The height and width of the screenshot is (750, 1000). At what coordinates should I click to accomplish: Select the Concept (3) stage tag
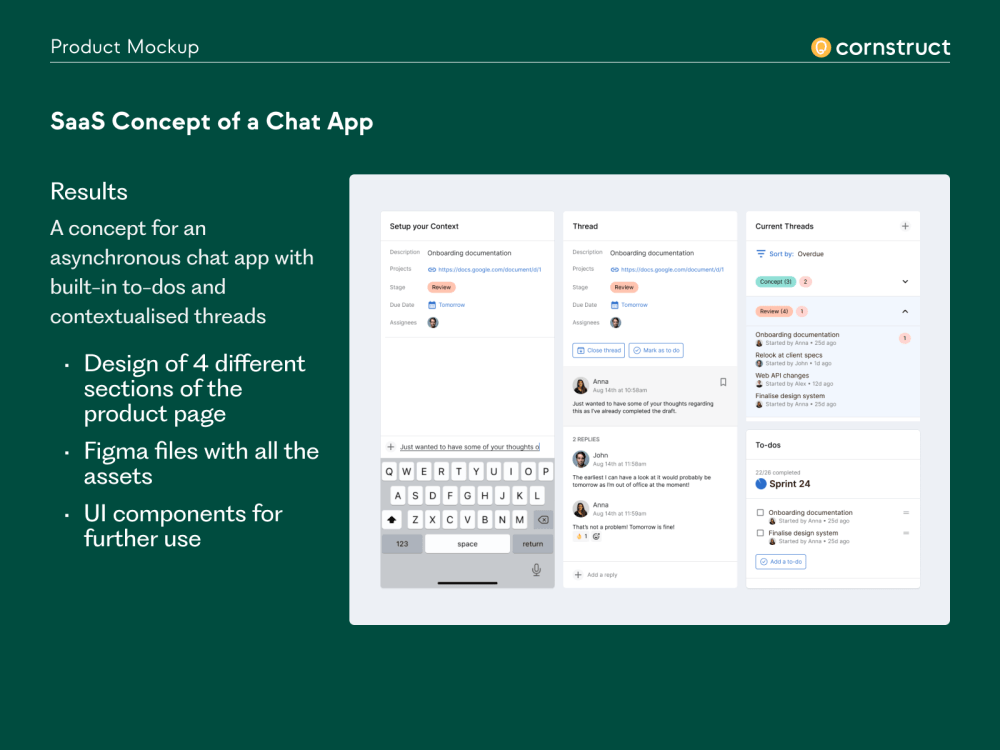775,282
